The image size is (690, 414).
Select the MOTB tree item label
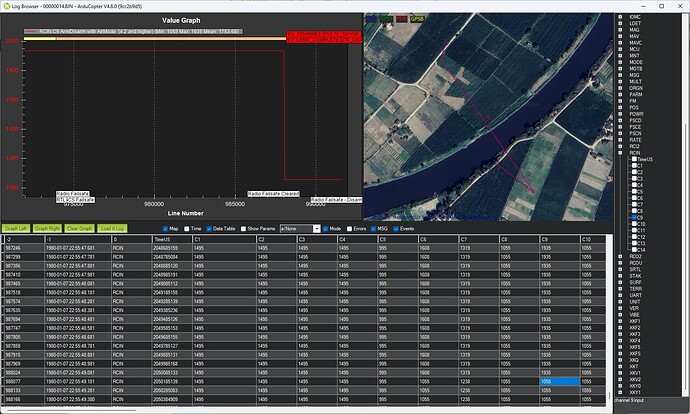635,69
